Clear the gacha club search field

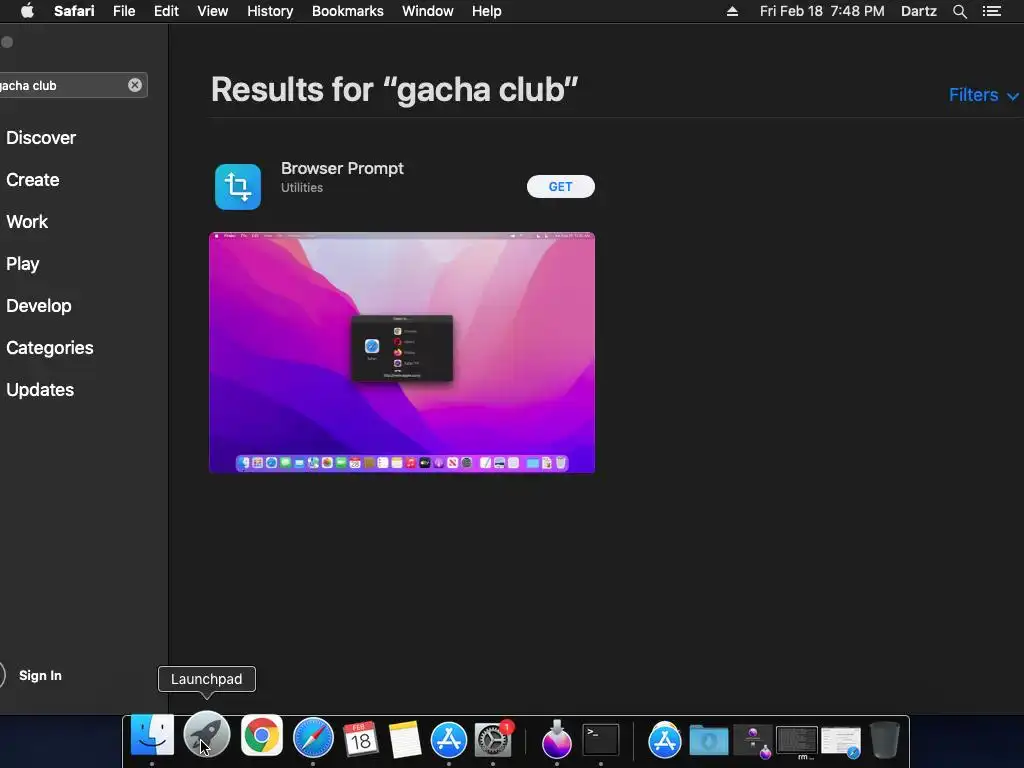point(135,85)
